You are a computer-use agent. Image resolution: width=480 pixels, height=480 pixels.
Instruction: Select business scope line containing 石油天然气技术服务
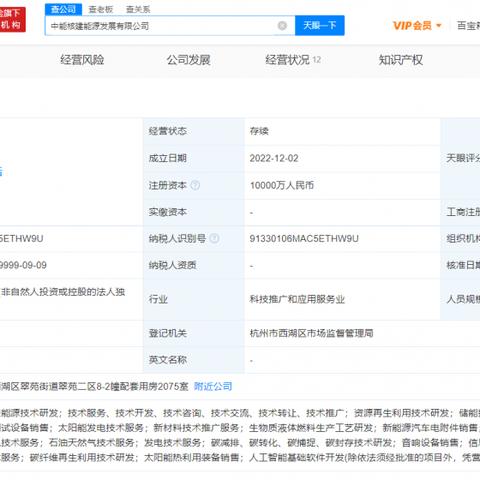click(240, 443)
